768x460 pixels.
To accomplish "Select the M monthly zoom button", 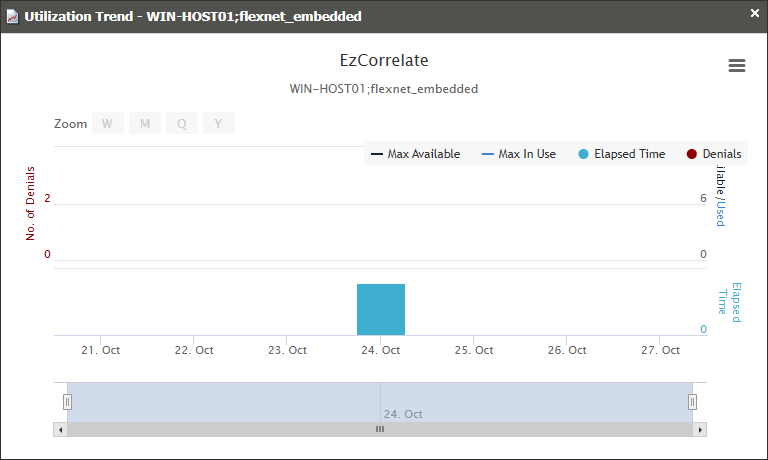I will 145,124.
